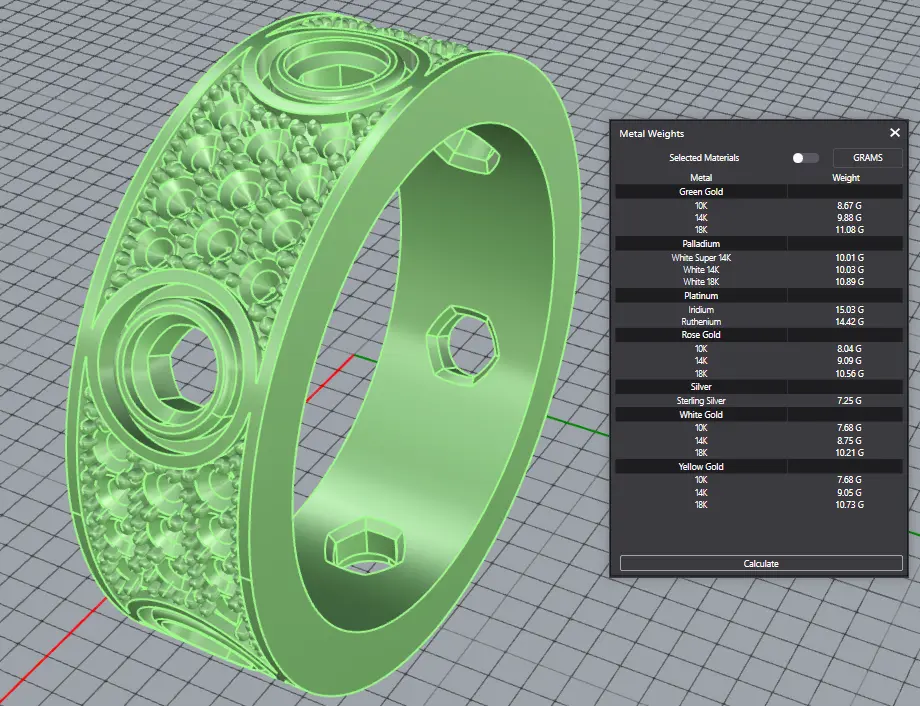Toggle the Selected Materials switch
920x706 pixels.
tap(805, 158)
